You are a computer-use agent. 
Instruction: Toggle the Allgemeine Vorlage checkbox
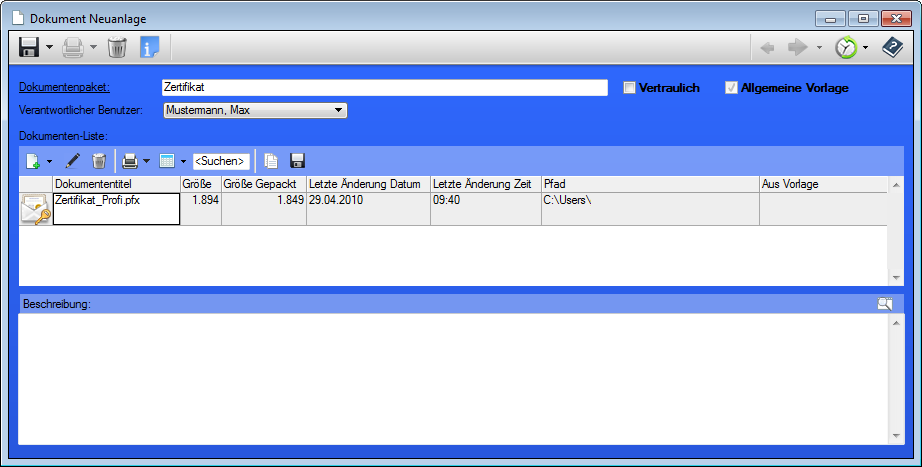[x=731, y=88]
